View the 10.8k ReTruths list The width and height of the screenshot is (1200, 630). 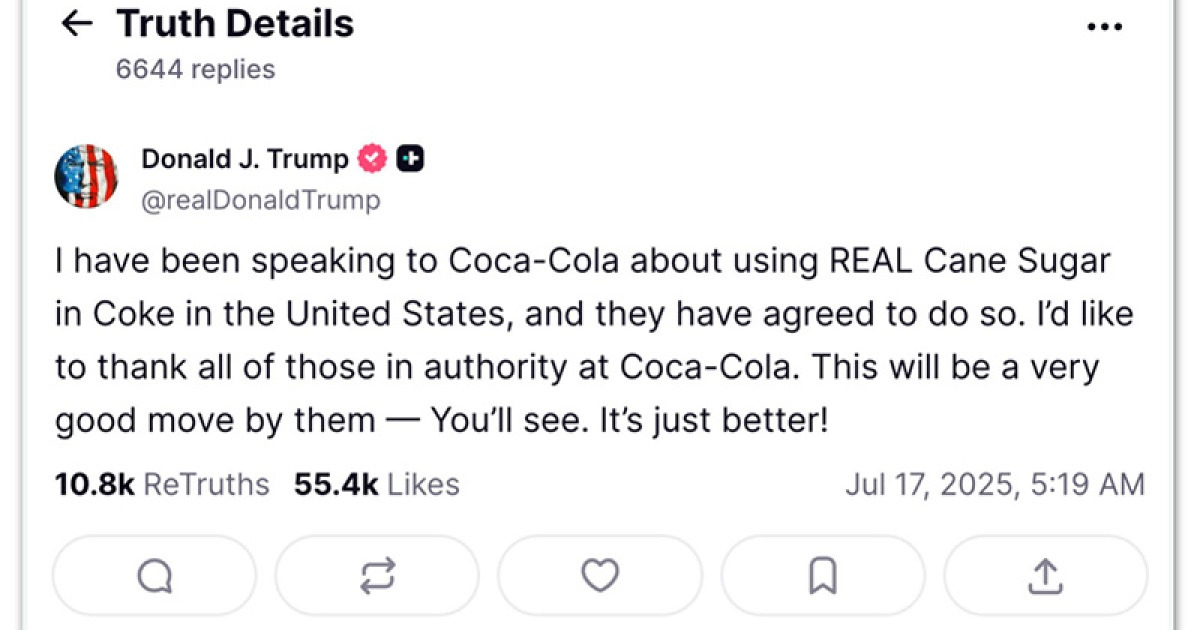tap(162, 485)
